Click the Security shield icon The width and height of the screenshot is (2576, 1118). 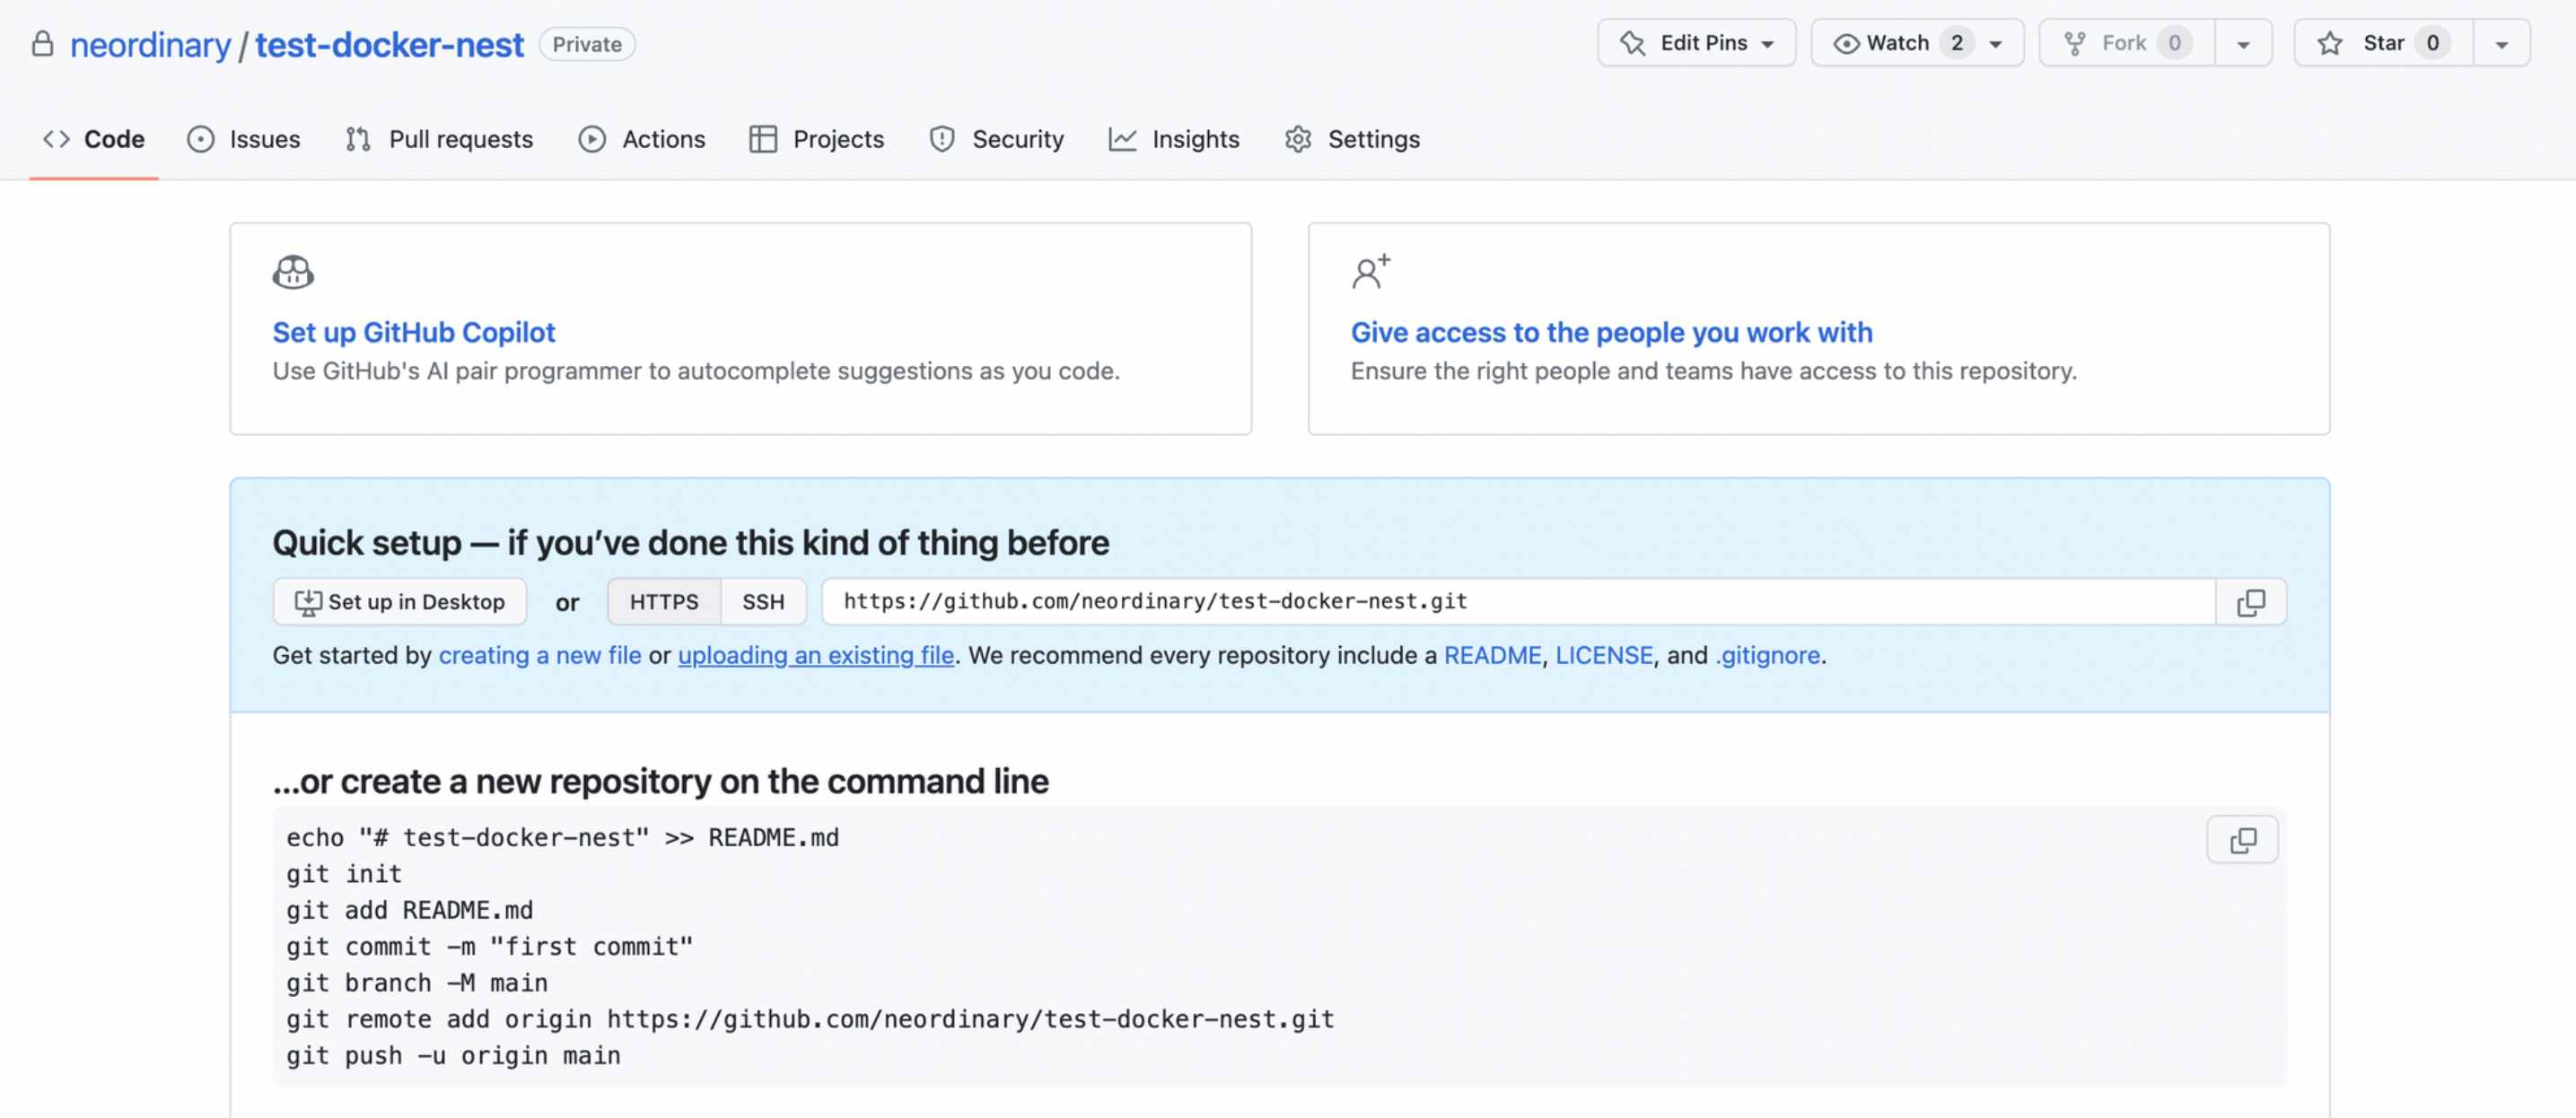[942, 139]
